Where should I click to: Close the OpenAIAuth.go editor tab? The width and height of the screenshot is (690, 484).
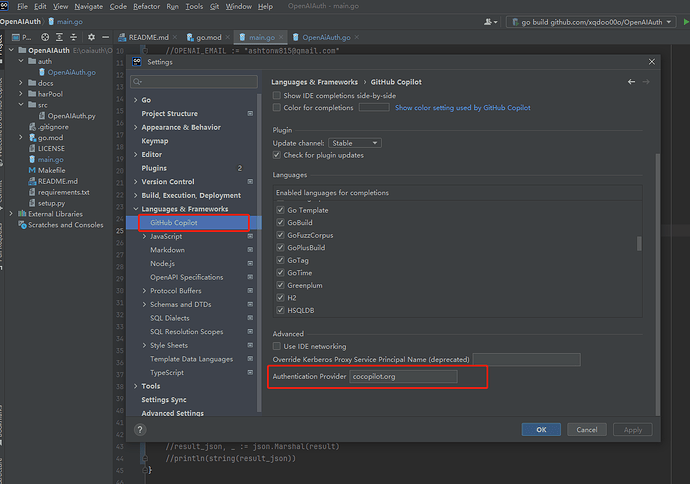click(356, 37)
